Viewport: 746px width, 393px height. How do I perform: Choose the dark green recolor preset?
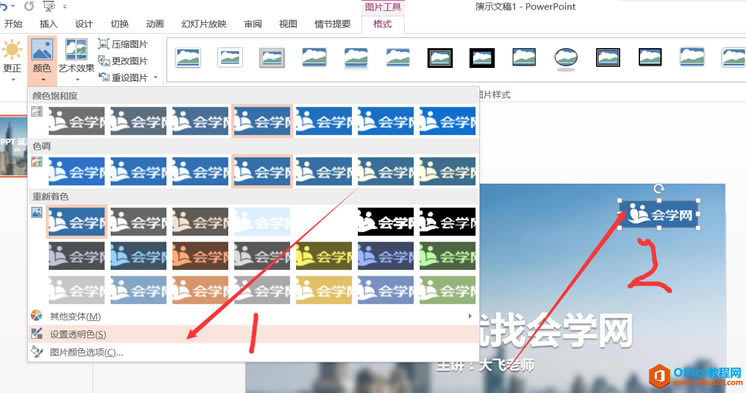pyautogui.click(x=447, y=256)
